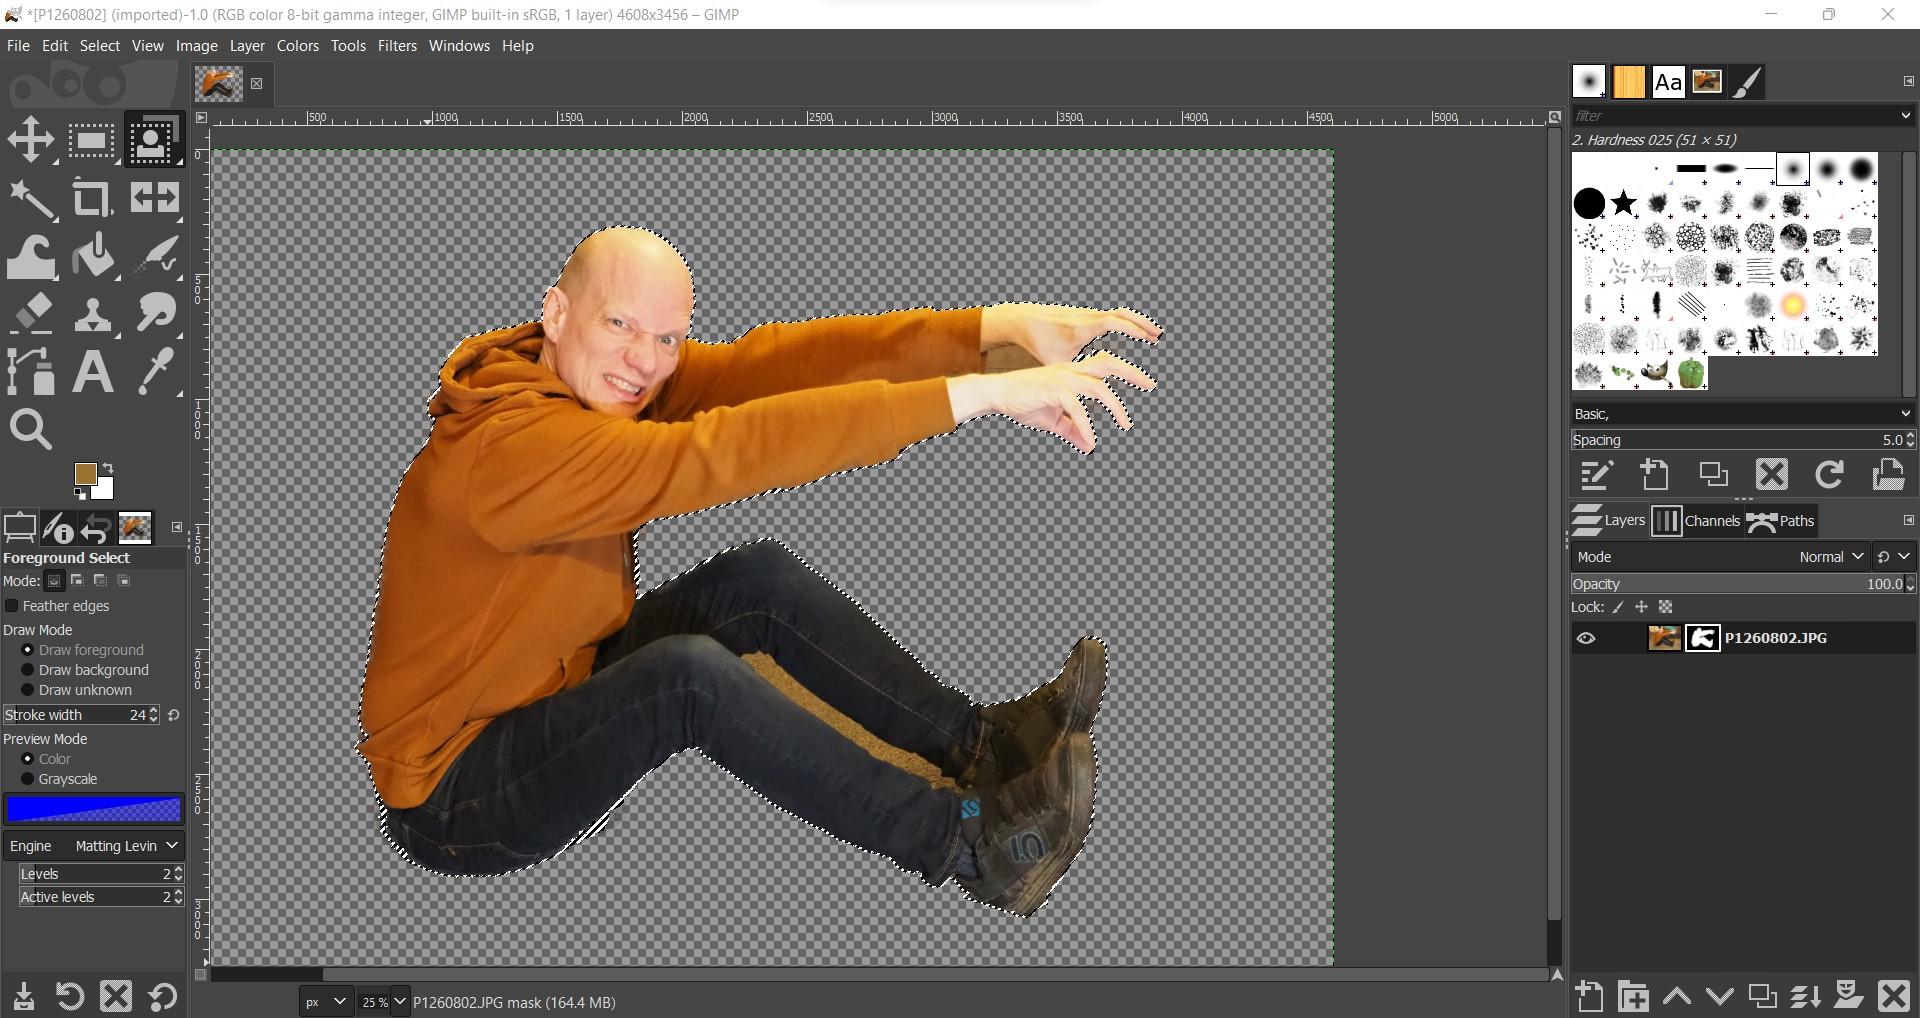The width and height of the screenshot is (1920, 1018).
Task: Delete the selected brush
Action: pyautogui.click(x=1770, y=475)
